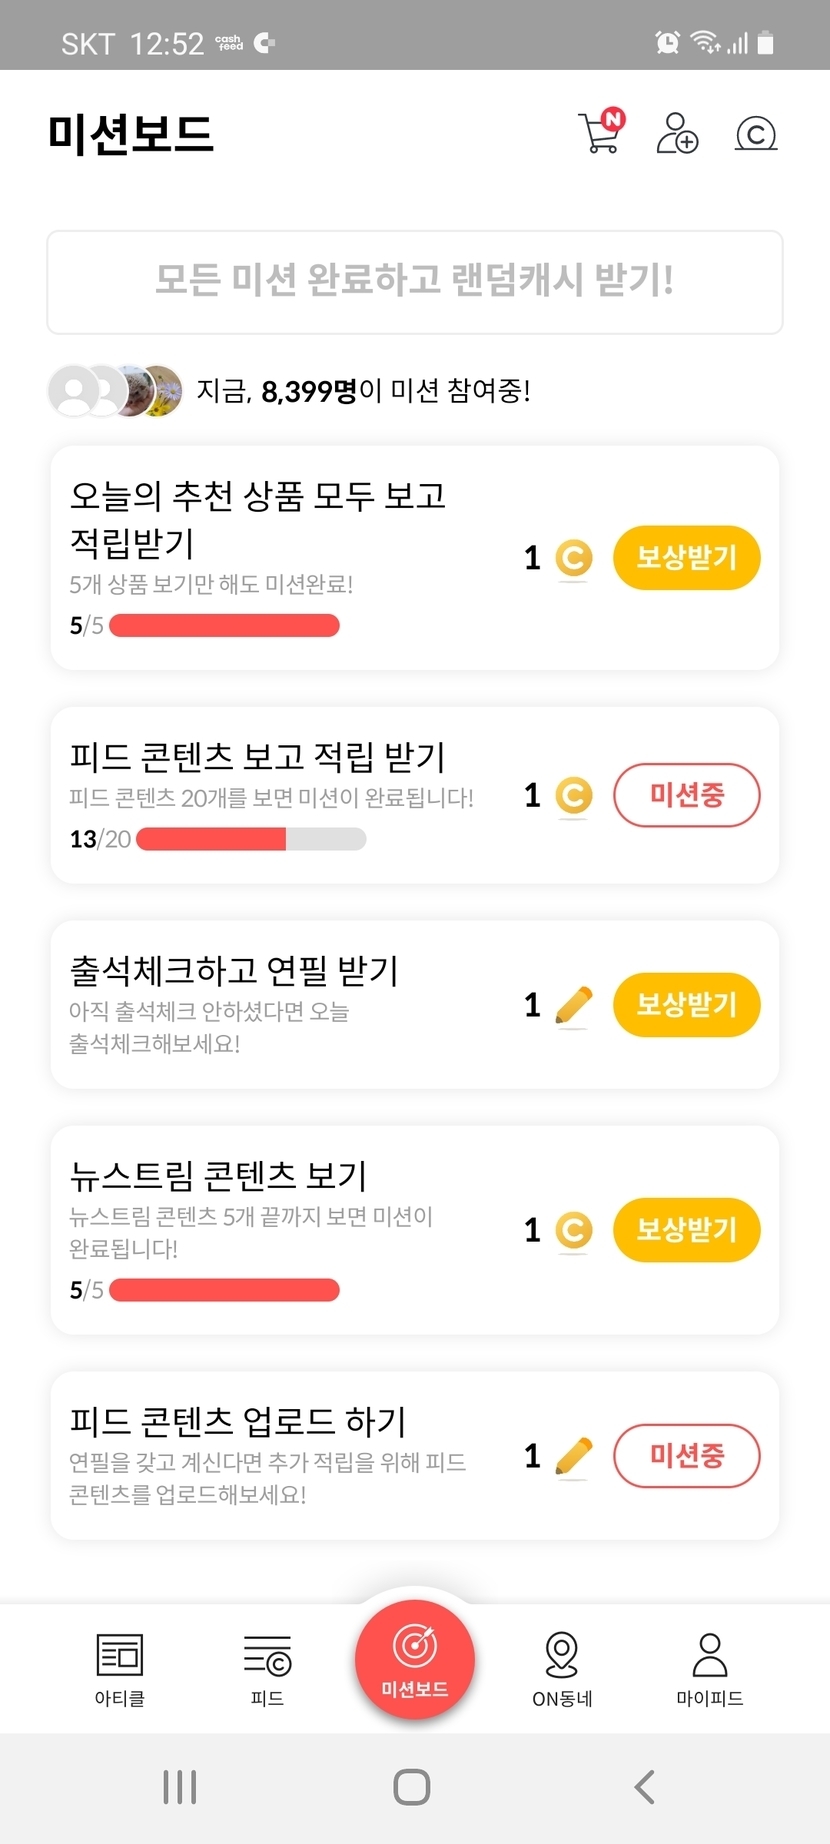Tap the coin icon on the 피드 콘텐츠 보고 적립 받기 mission
The width and height of the screenshot is (830, 1844).
[x=573, y=796]
